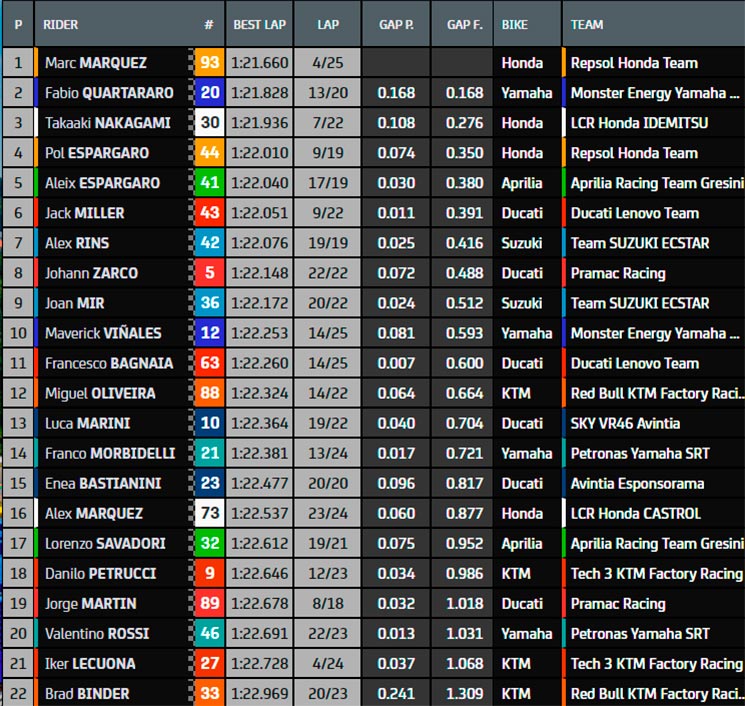
Task: Click Pramac Racing in Johann Zarco row
Action: [x=618, y=273]
